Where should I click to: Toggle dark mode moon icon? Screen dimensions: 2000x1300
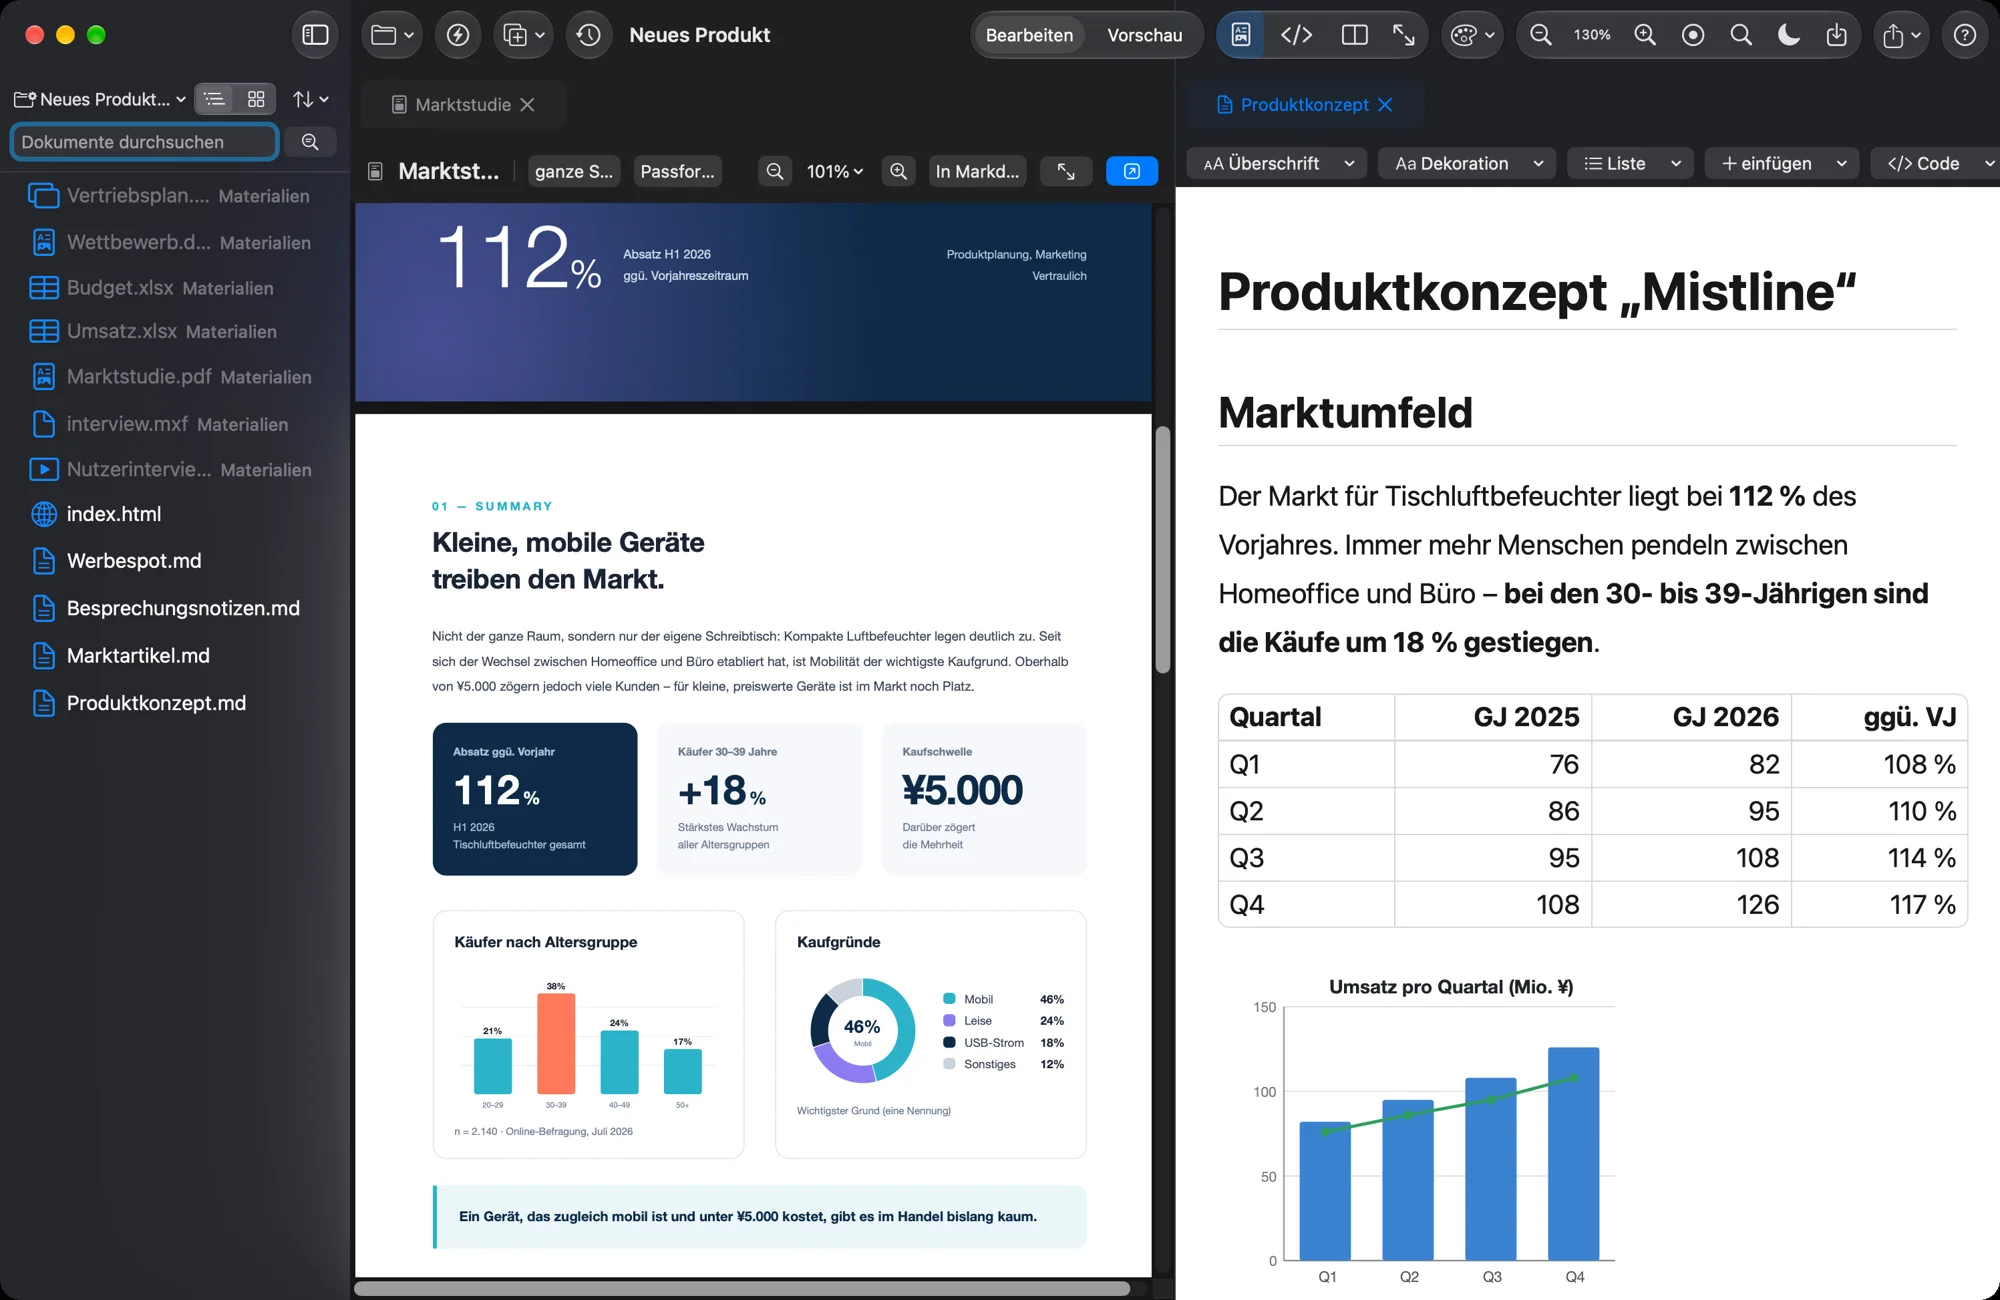[1789, 35]
